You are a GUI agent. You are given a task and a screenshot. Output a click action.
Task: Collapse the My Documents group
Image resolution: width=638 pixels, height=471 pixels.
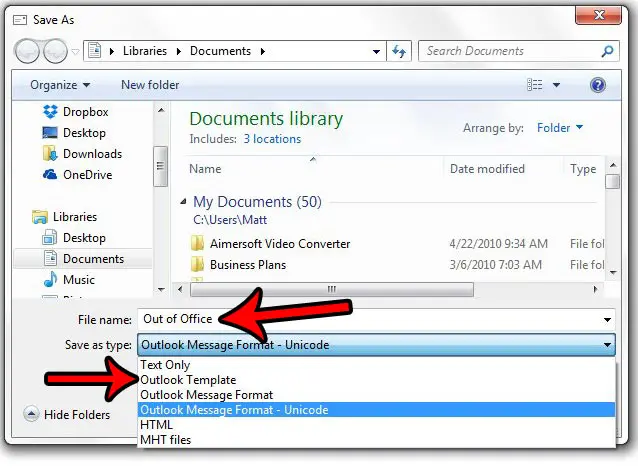pyautogui.click(x=183, y=203)
